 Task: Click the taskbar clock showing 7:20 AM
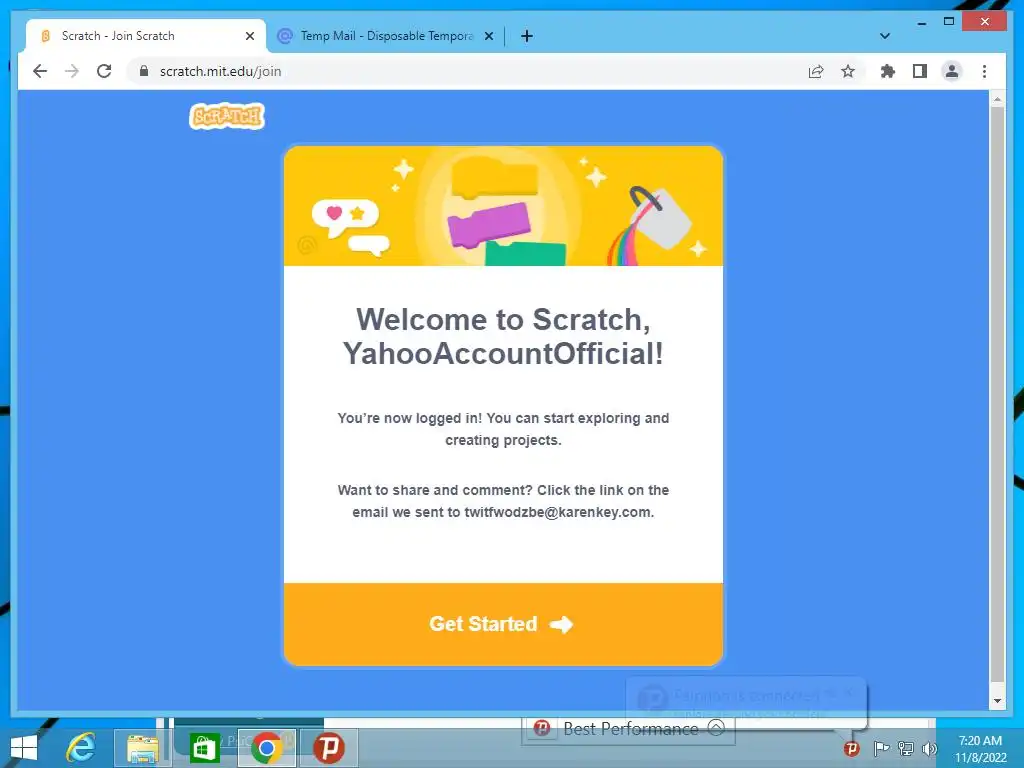(980, 748)
